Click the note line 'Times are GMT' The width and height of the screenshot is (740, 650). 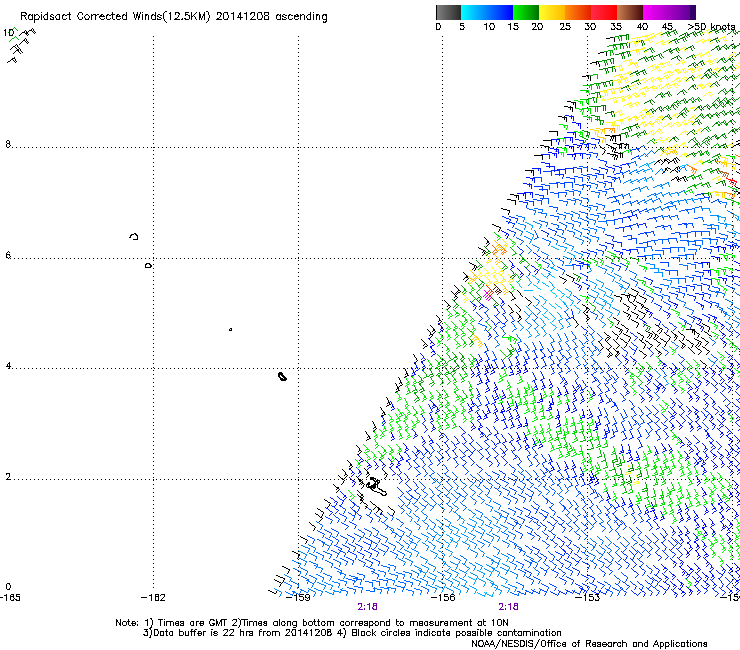(193, 623)
